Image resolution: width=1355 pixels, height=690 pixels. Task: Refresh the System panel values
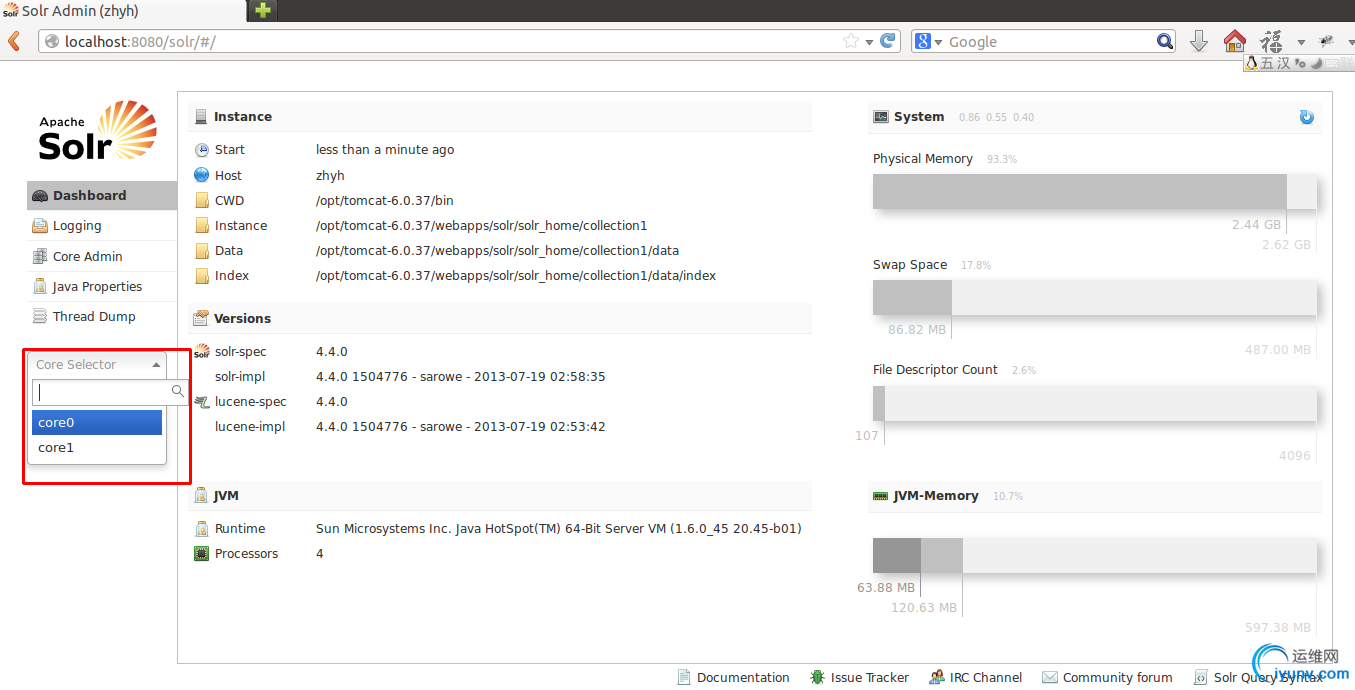[1306, 117]
